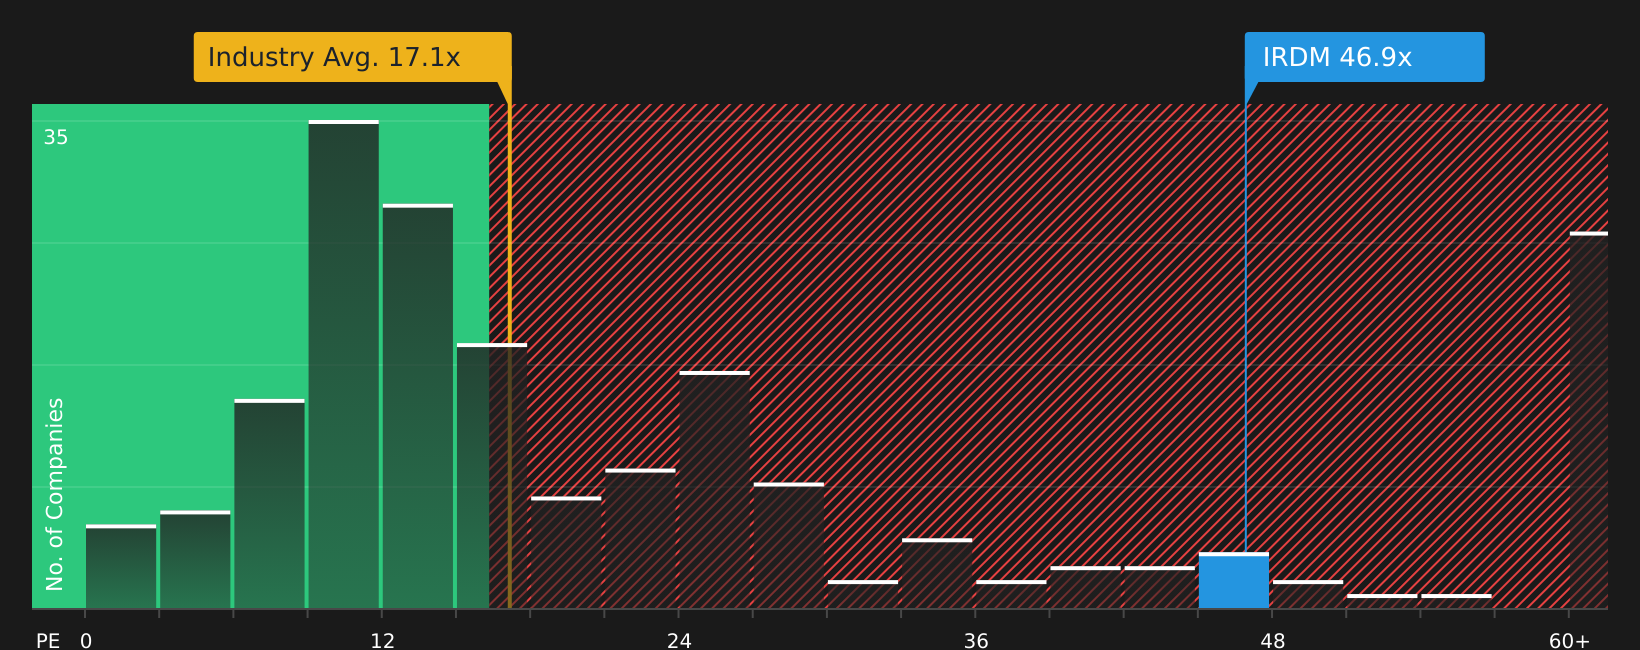Click the x-axis label 24
This screenshot has width=1640, height=650.
tap(679, 640)
